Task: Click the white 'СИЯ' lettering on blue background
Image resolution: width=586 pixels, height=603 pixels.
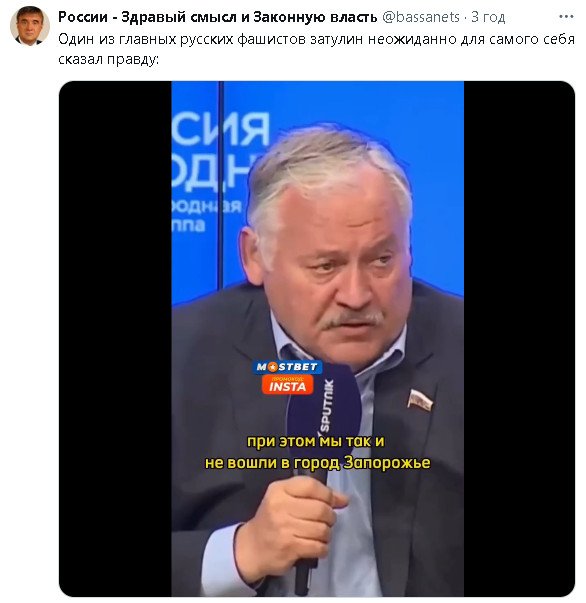Action: pos(220,129)
